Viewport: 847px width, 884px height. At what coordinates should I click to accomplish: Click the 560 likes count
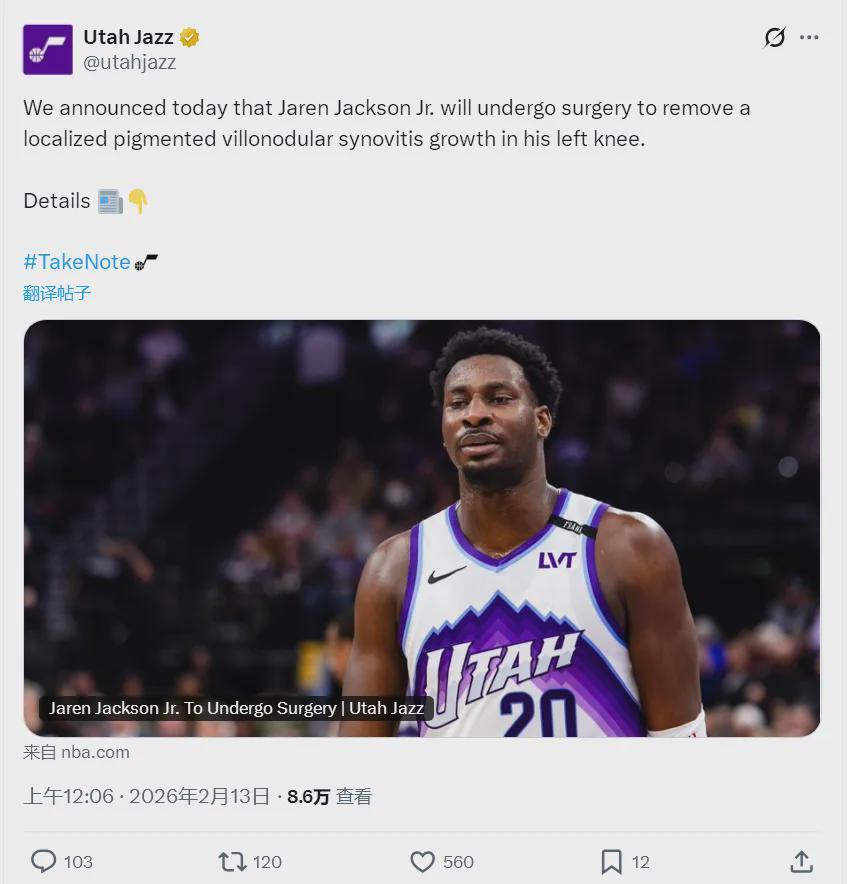click(x=458, y=862)
